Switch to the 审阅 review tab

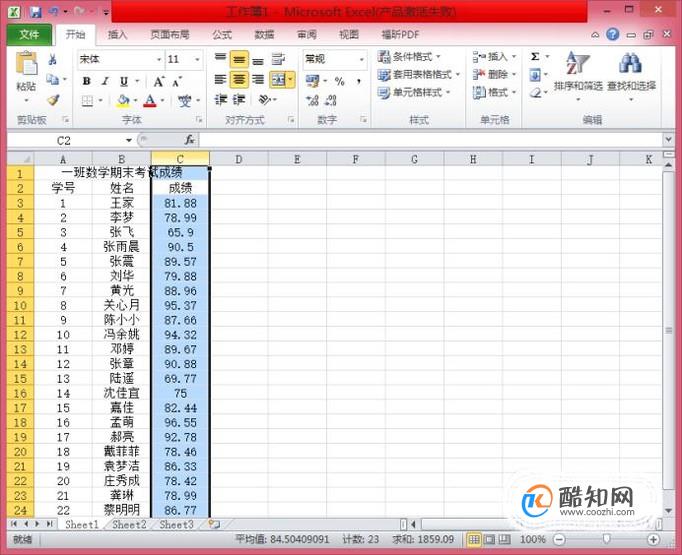pyautogui.click(x=307, y=35)
